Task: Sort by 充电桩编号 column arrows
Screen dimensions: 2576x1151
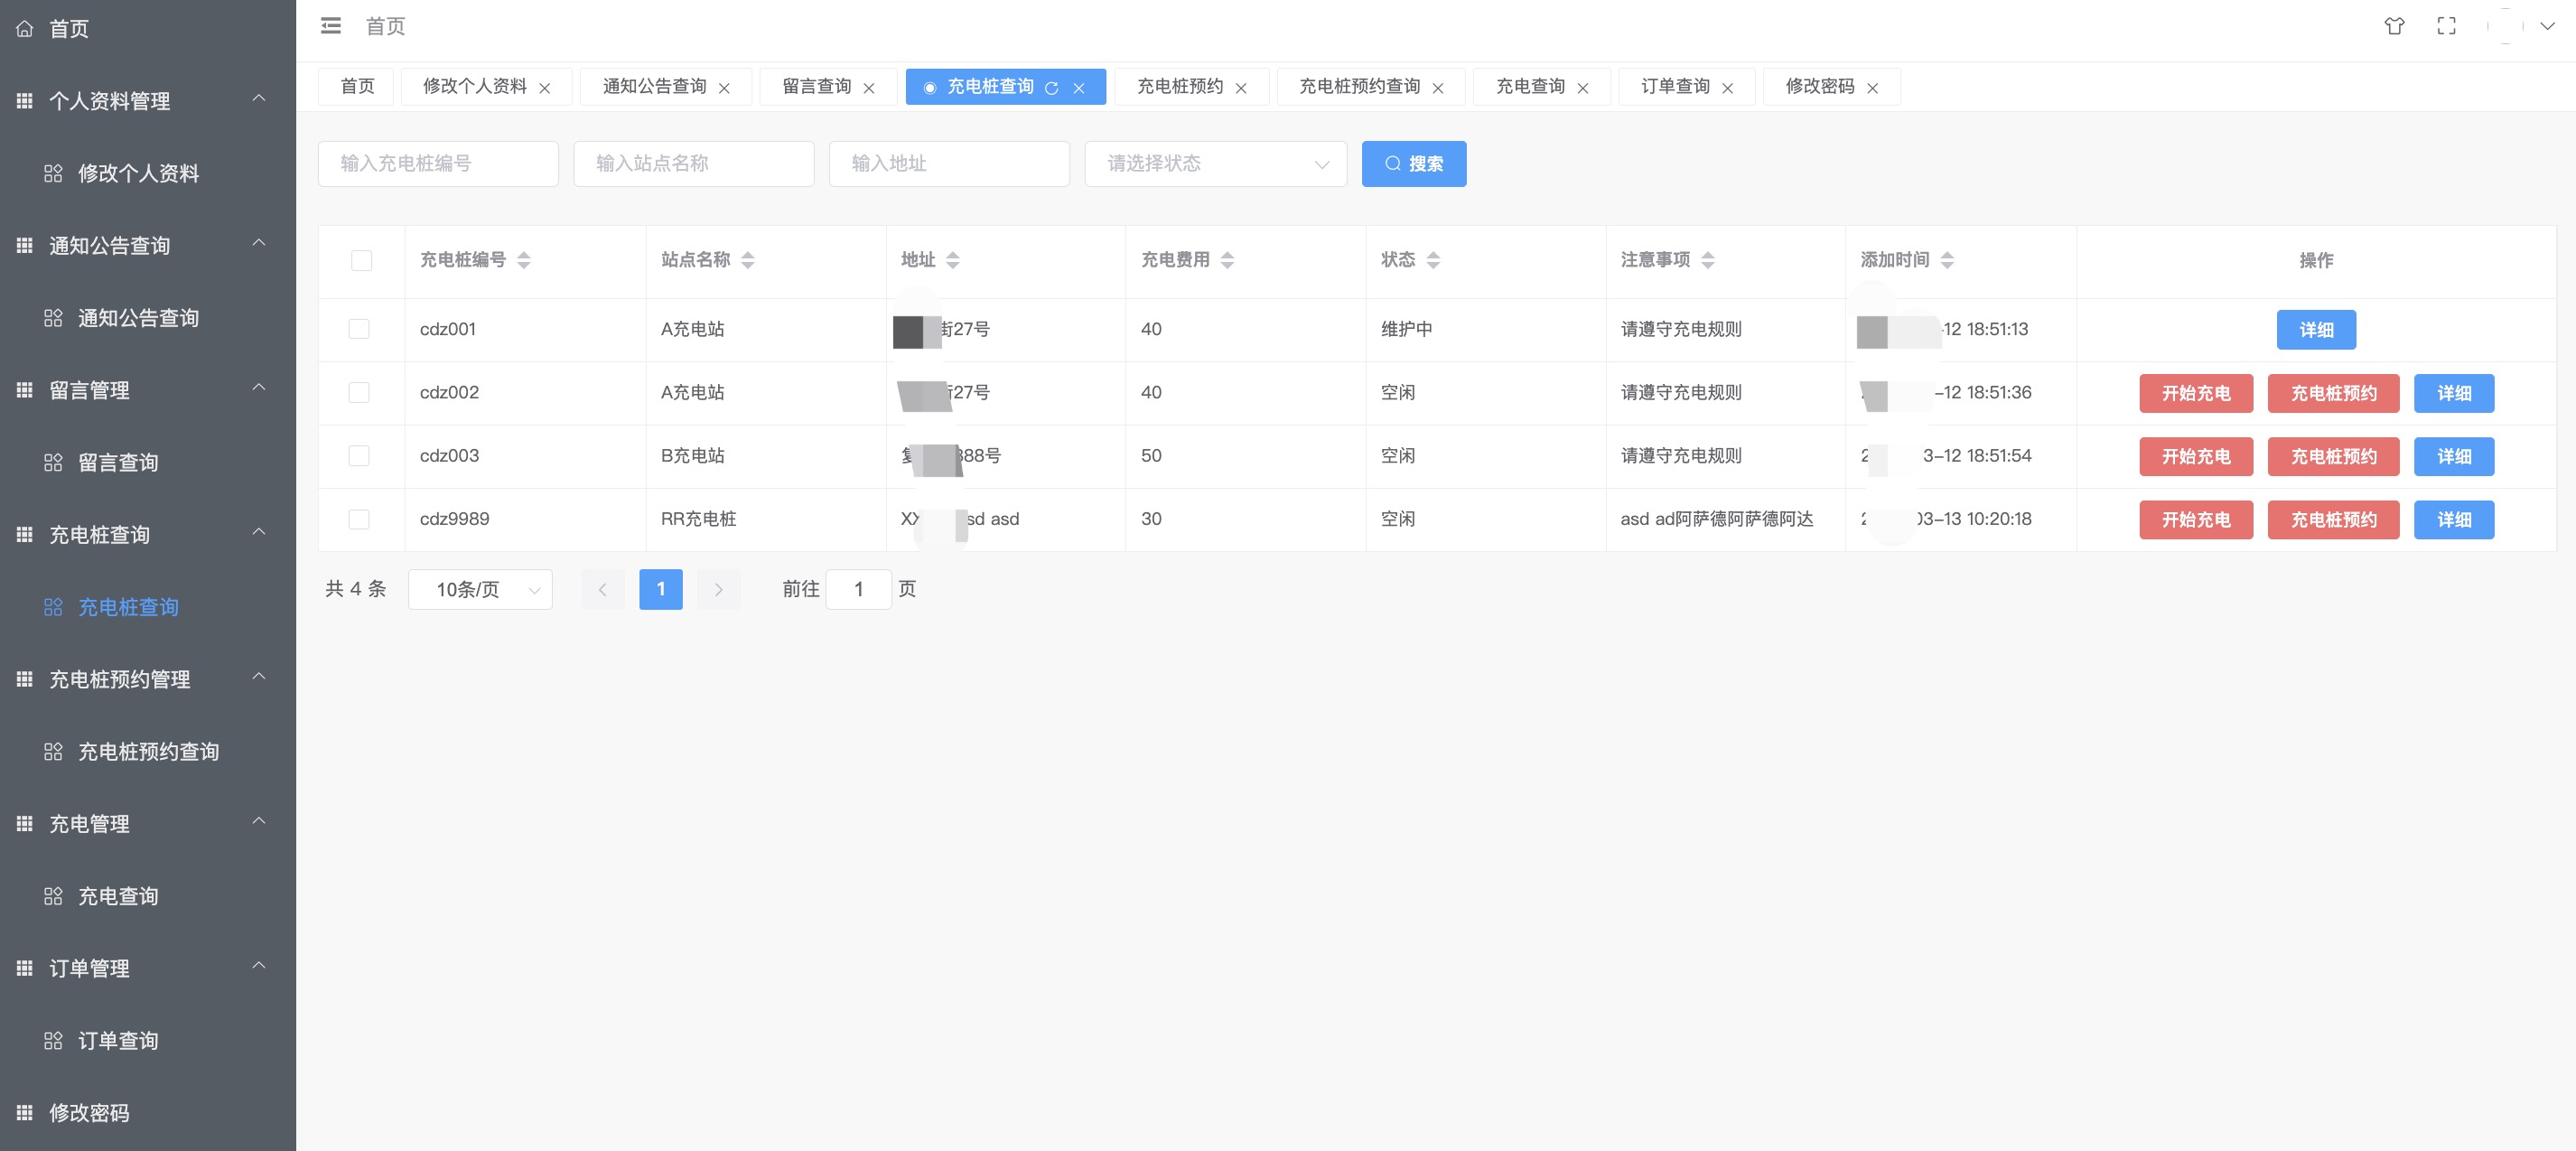Action: click(524, 260)
